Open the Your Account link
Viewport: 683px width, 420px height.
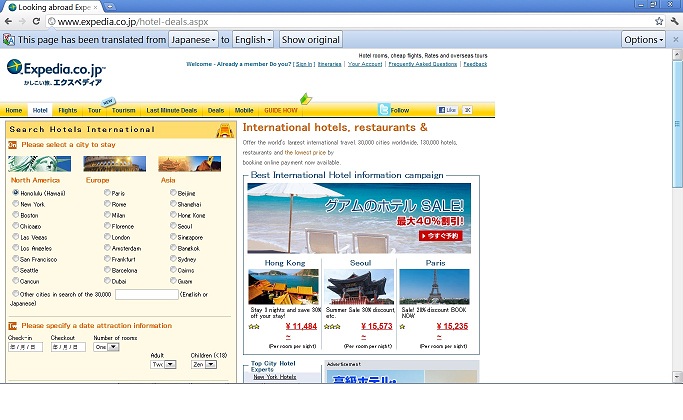pos(365,64)
